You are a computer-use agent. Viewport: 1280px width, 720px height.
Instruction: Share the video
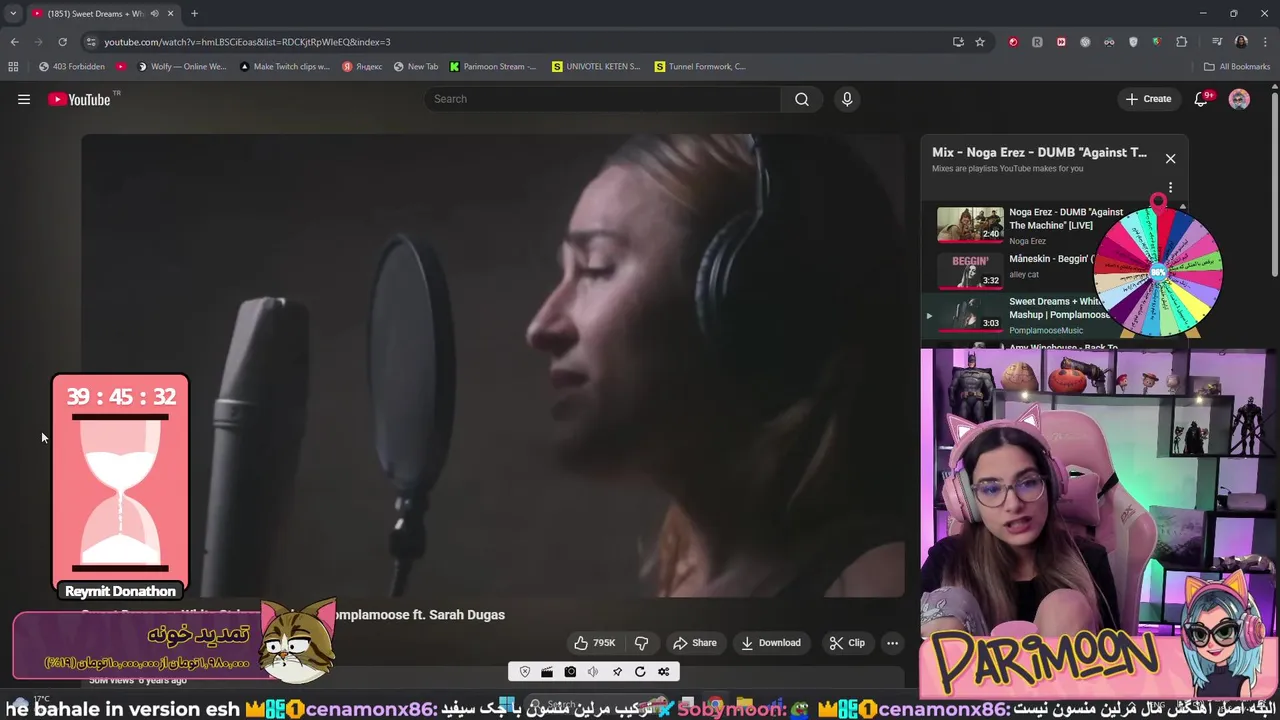click(695, 643)
